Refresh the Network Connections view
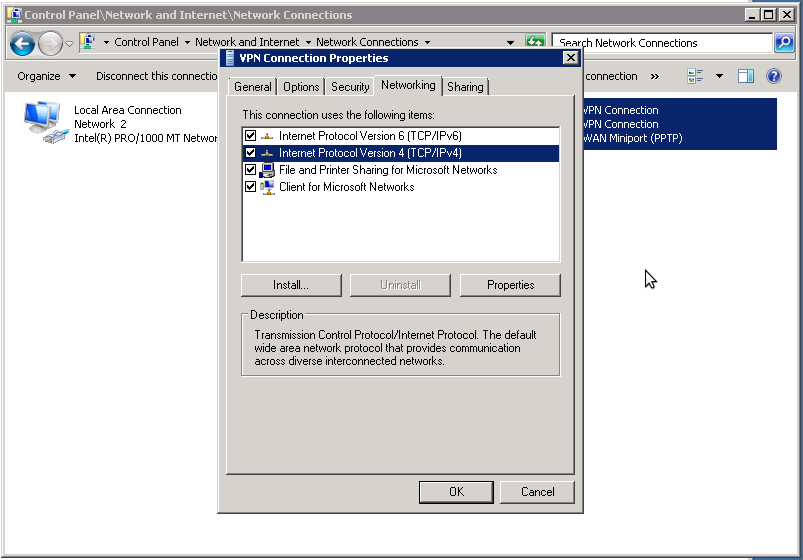Viewport: 803px width, 560px height. [535, 42]
